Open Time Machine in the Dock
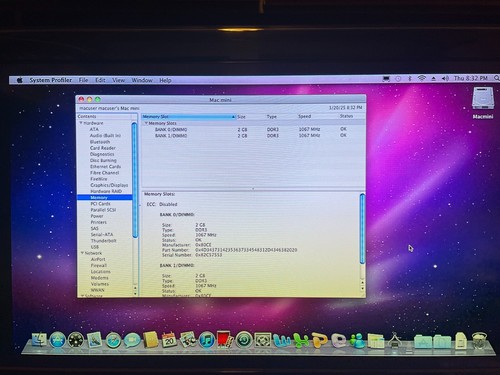The image size is (500, 375). click(x=244, y=340)
